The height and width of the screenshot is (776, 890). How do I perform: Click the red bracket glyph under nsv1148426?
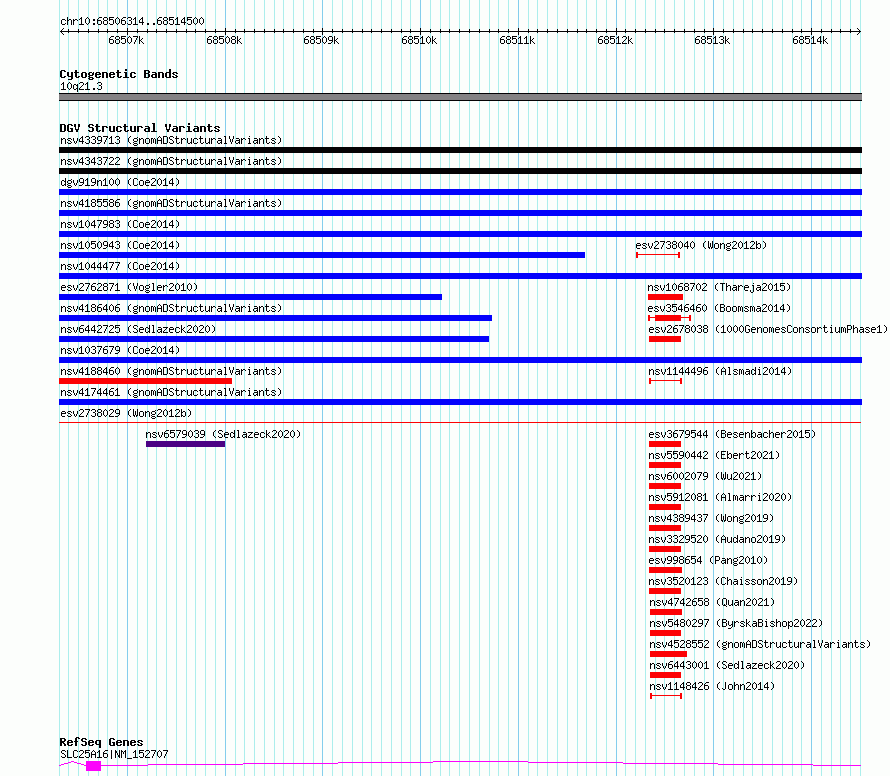tap(666, 696)
